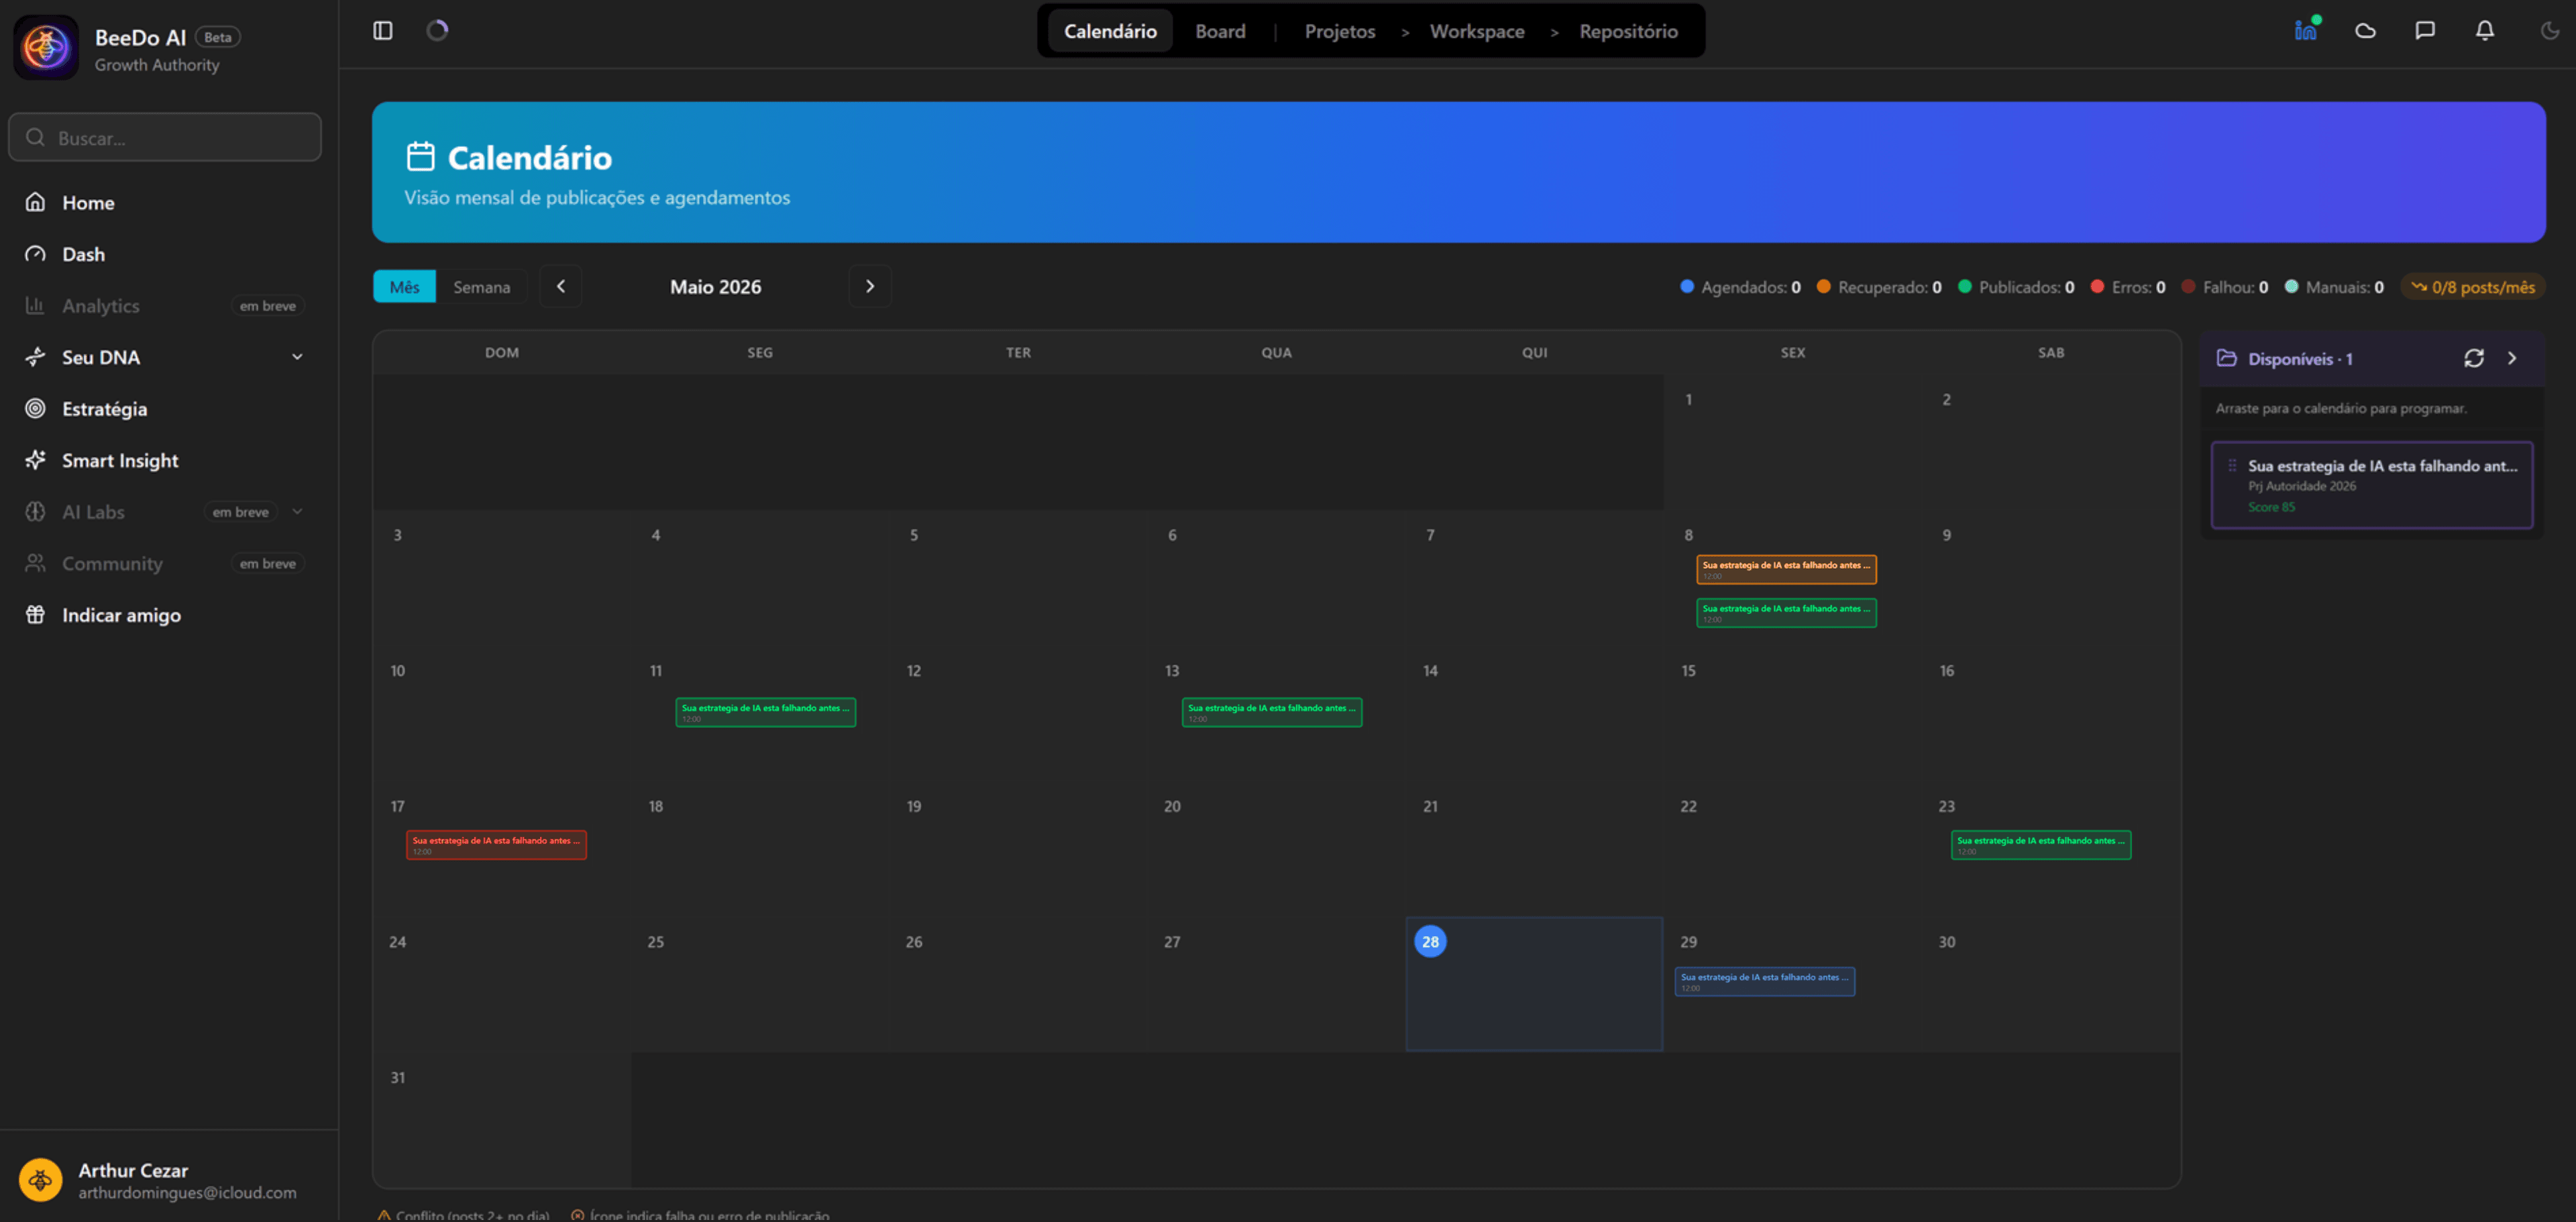Image resolution: width=2576 pixels, height=1222 pixels.
Task: Open the orange post on May 8
Action: pyautogui.click(x=1786, y=569)
